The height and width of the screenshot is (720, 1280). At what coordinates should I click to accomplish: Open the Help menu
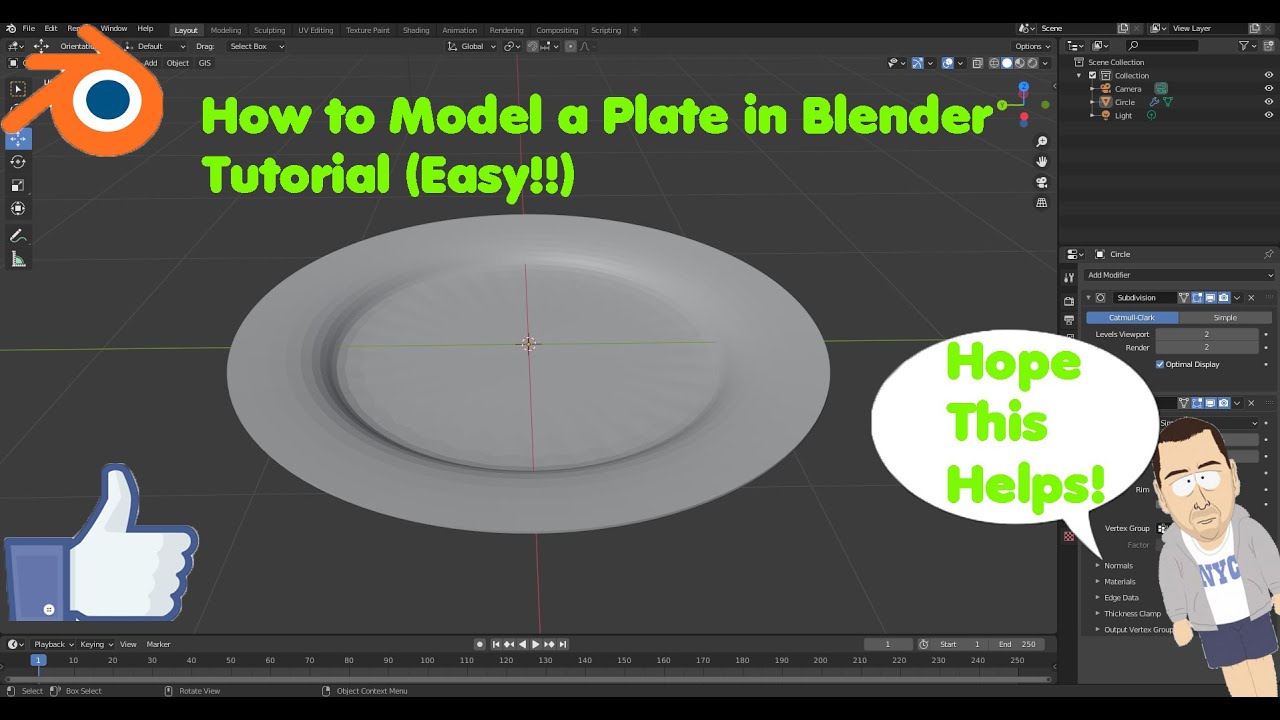[145, 29]
